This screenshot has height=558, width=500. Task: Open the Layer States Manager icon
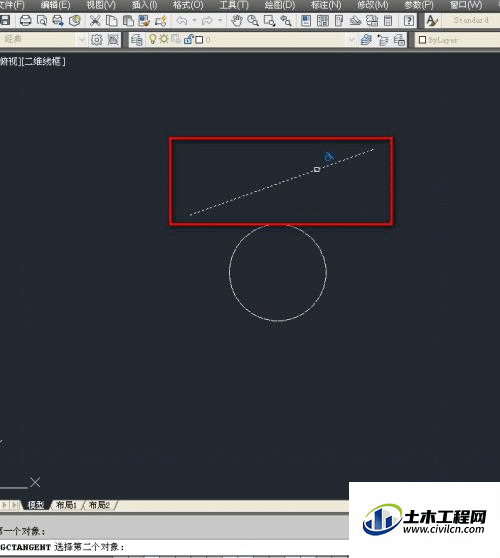click(399, 40)
